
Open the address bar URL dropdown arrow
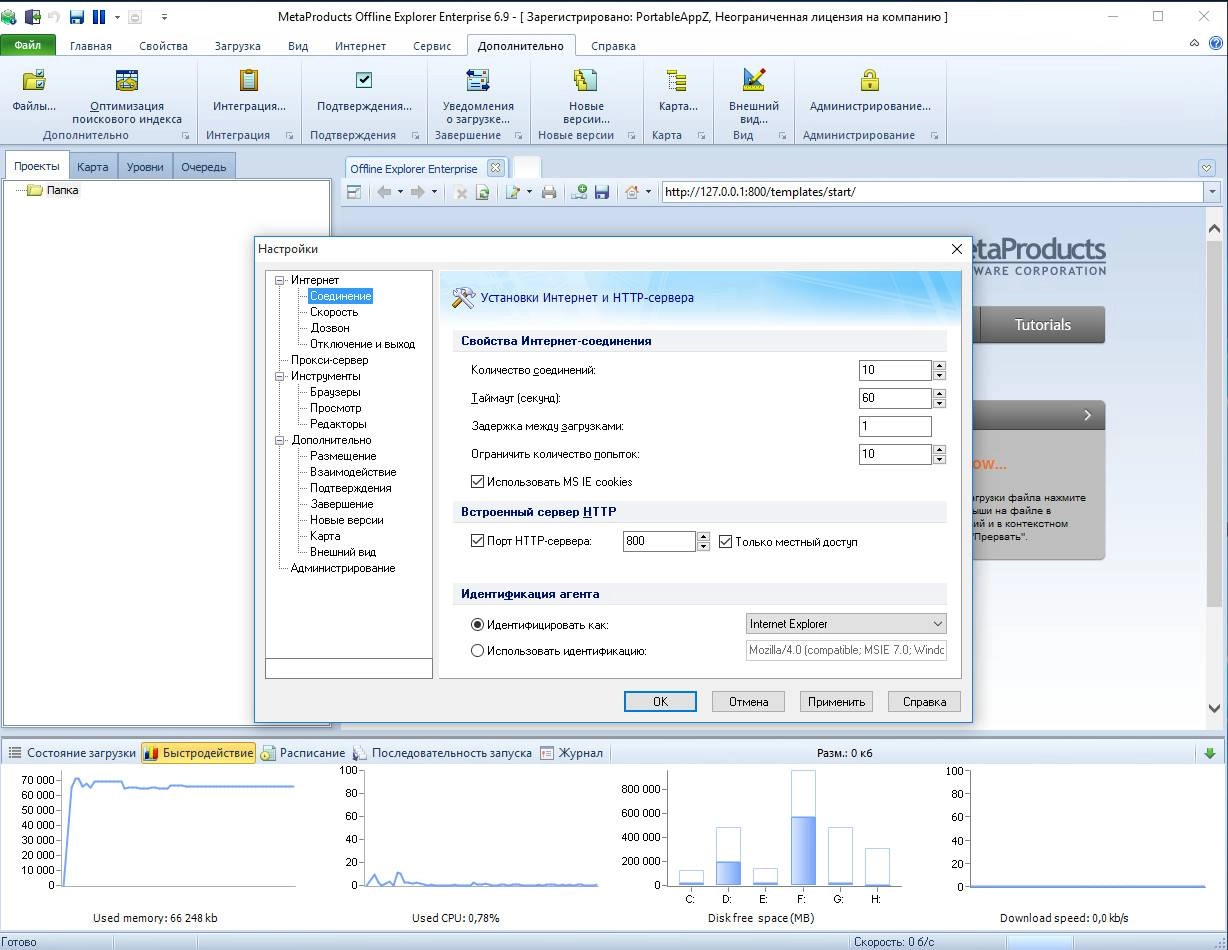click(1212, 192)
